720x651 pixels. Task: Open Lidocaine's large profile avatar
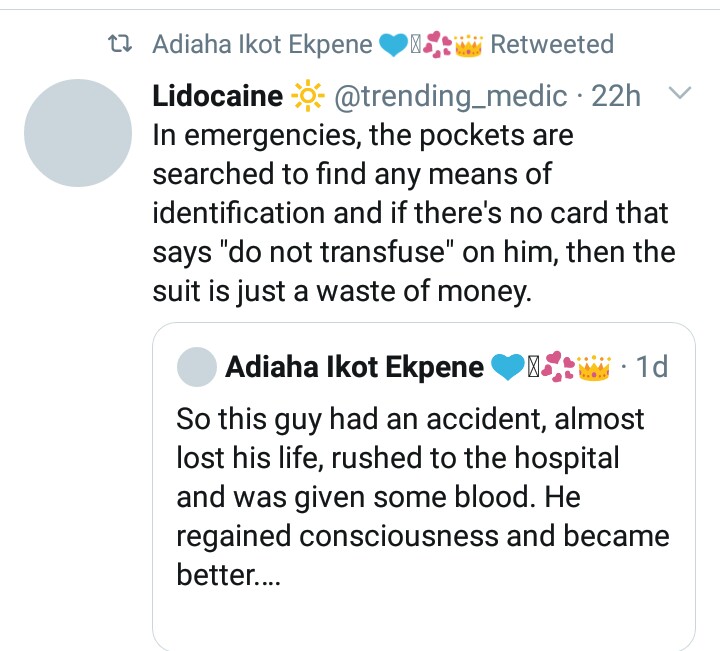click(x=78, y=133)
